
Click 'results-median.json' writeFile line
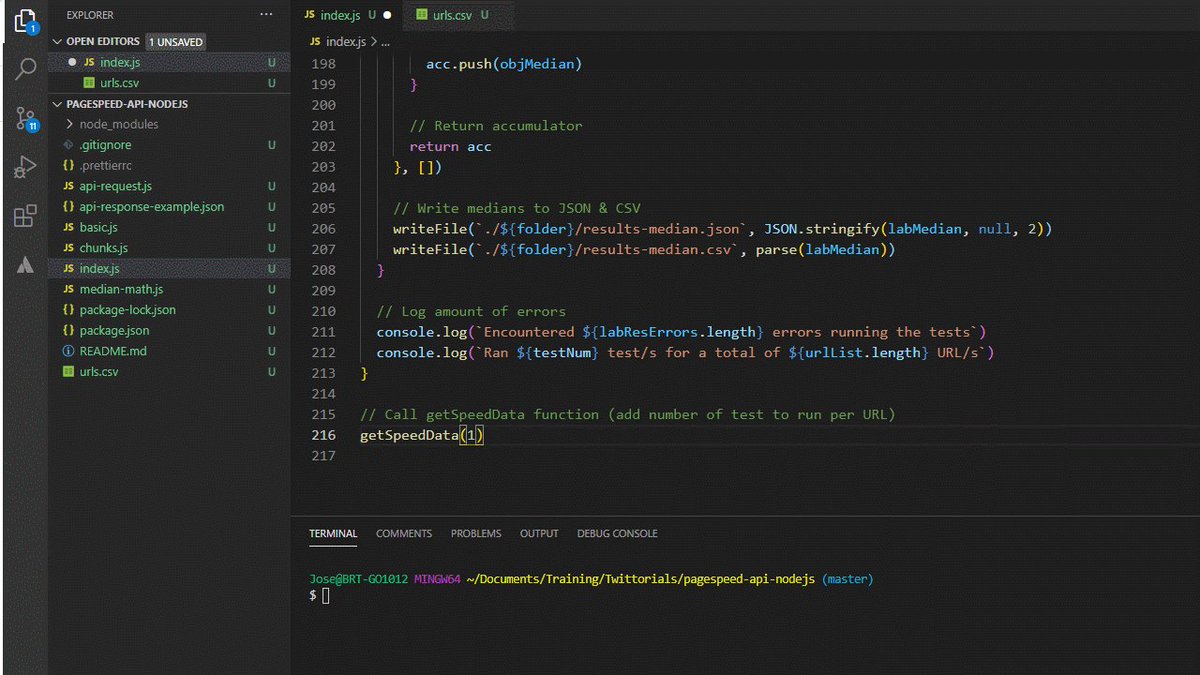pos(722,229)
